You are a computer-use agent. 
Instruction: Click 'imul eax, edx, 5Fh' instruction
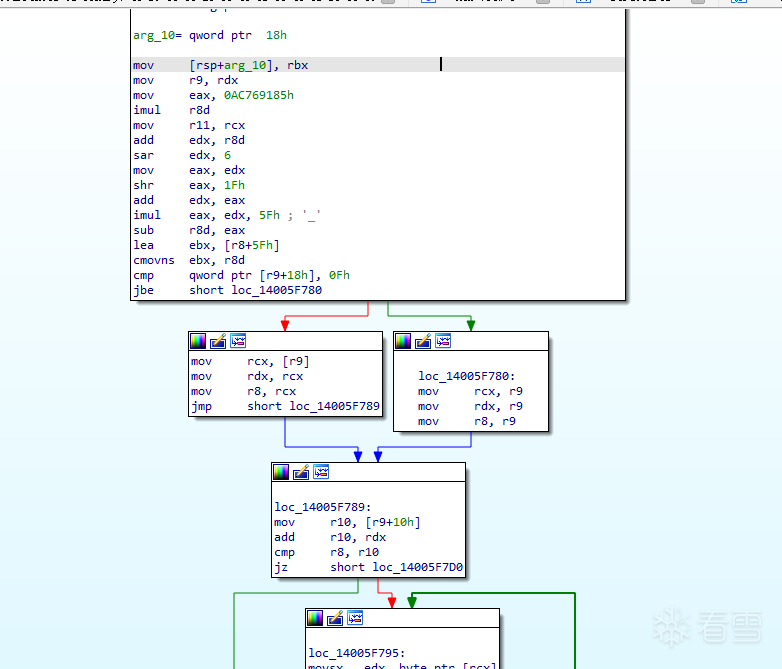coord(206,215)
